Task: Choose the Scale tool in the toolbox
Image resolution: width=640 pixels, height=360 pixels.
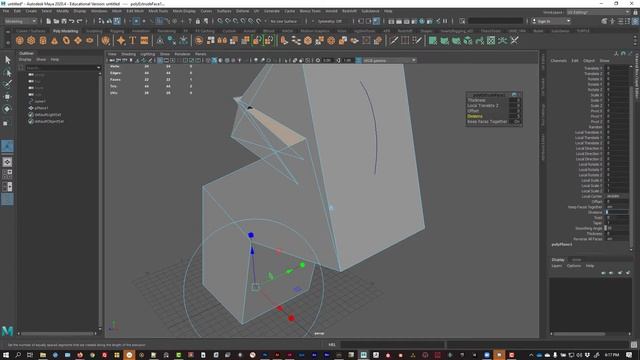Action: tap(6, 123)
